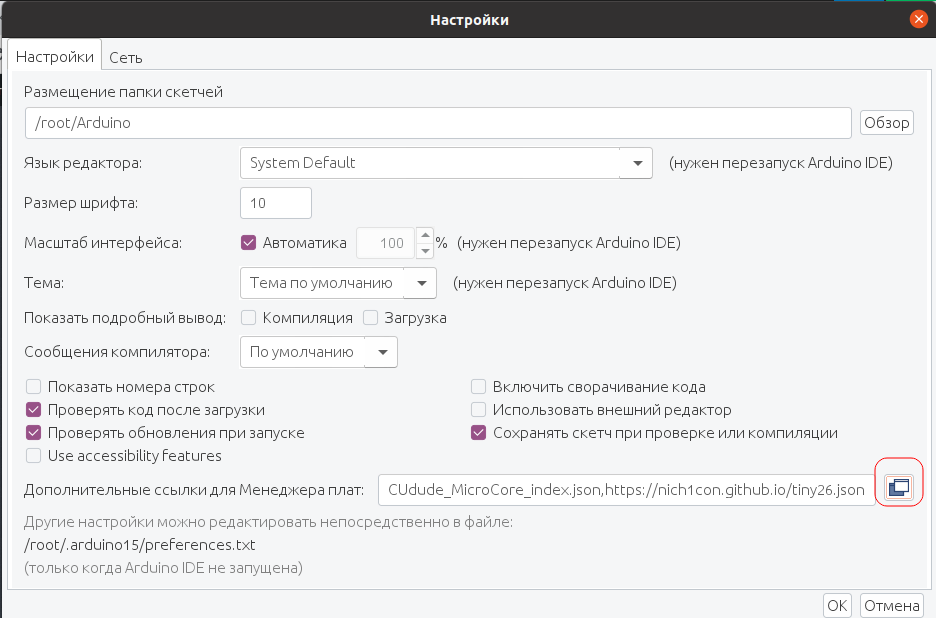Image resolution: width=936 pixels, height=618 pixels.
Task: Switch to the Сеть tab
Action: click(x=126, y=57)
